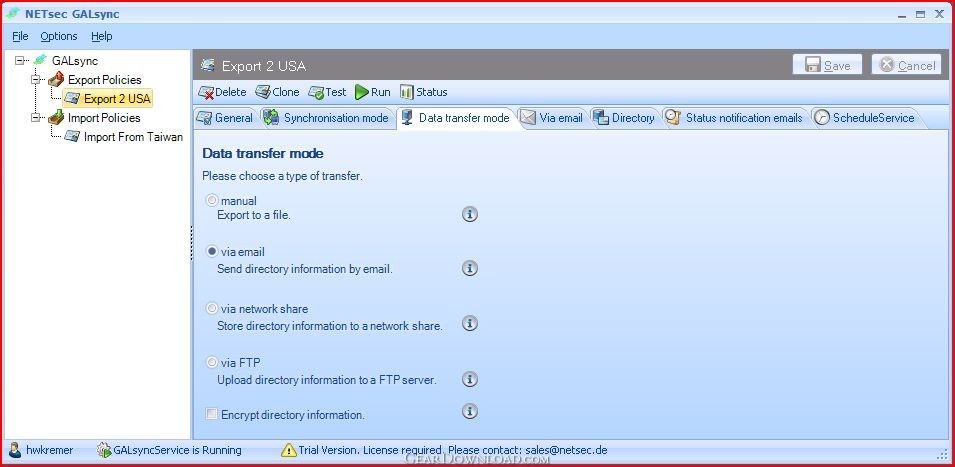Screen dimensions: 955x467
Task: Enable Encrypt directory information checkbox
Action: 211,414
